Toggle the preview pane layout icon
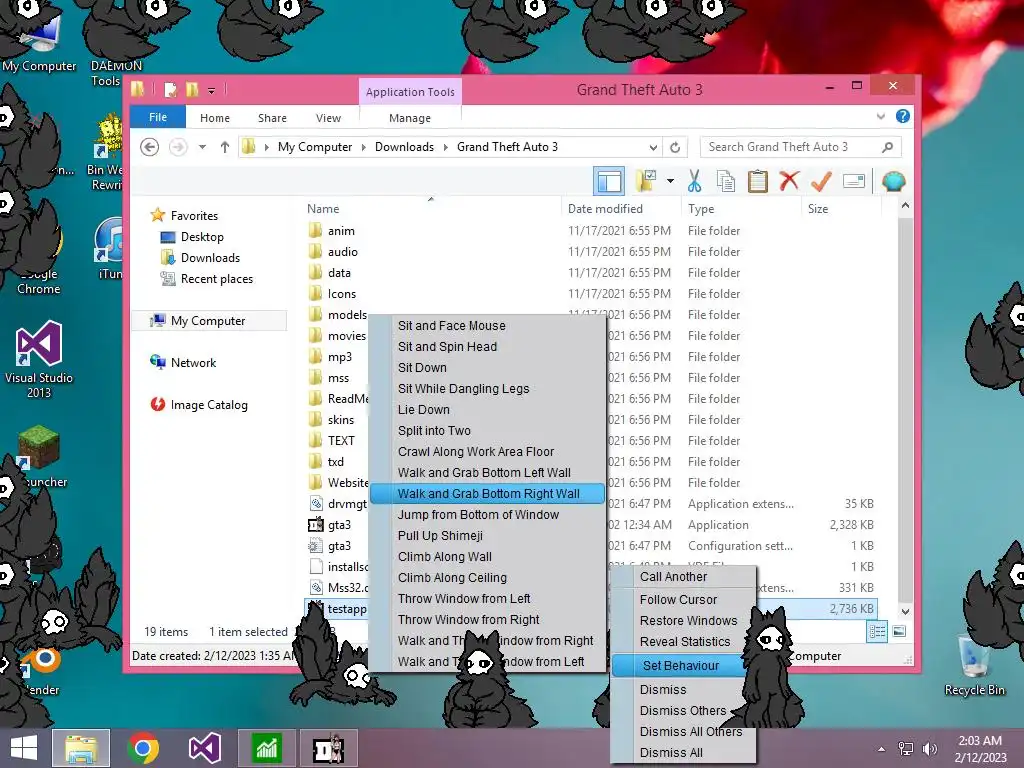This screenshot has width=1024, height=768. click(609, 181)
